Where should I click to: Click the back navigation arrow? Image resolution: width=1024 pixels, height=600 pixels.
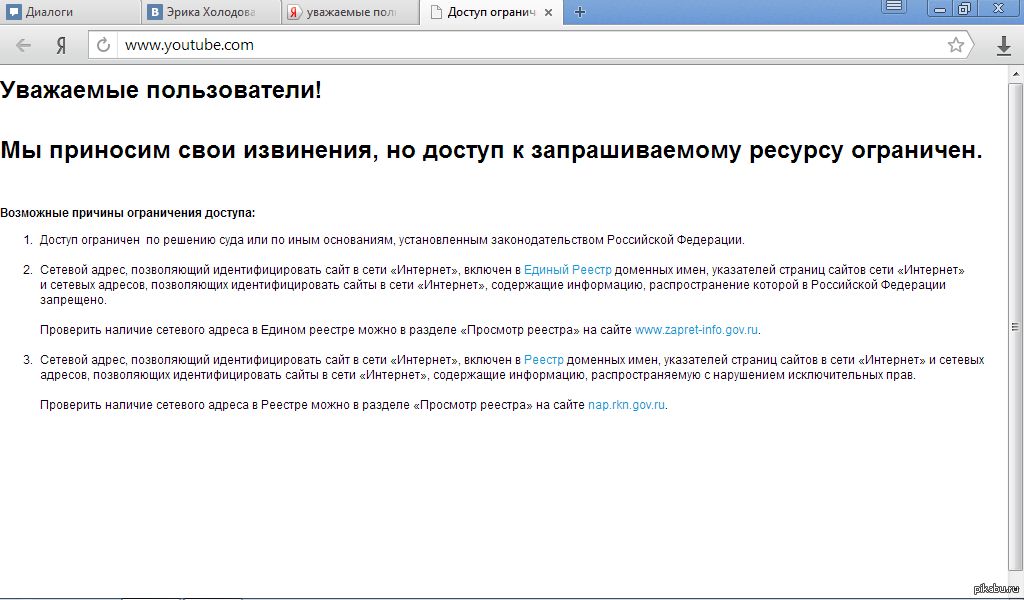[x=24, y=45]
